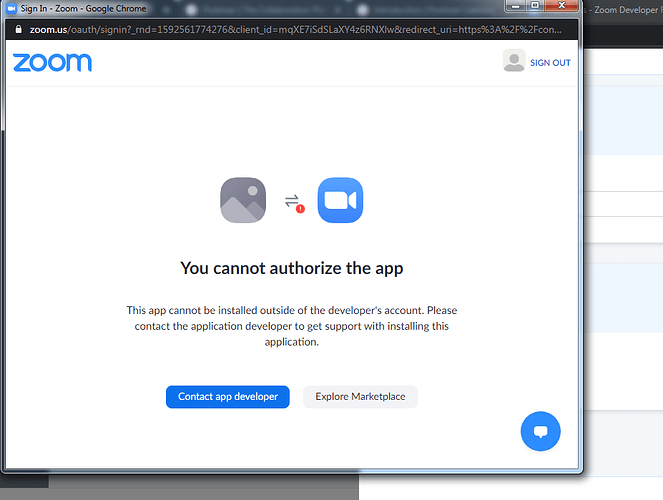This screenshot has width=663, height=500.
Task: Click the user avatar icon beside Sign Out
Action: 514,60
